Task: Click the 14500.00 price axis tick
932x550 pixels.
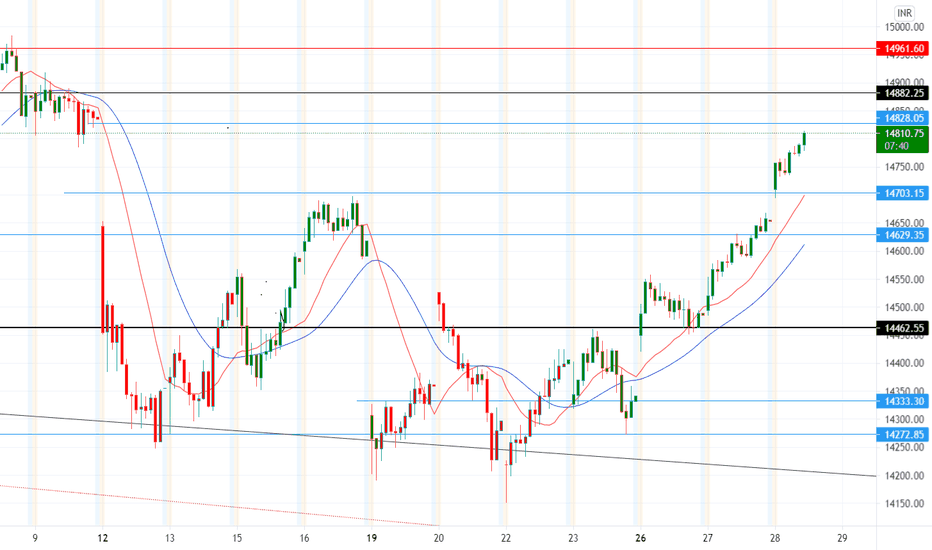Action: coord(904,307)
